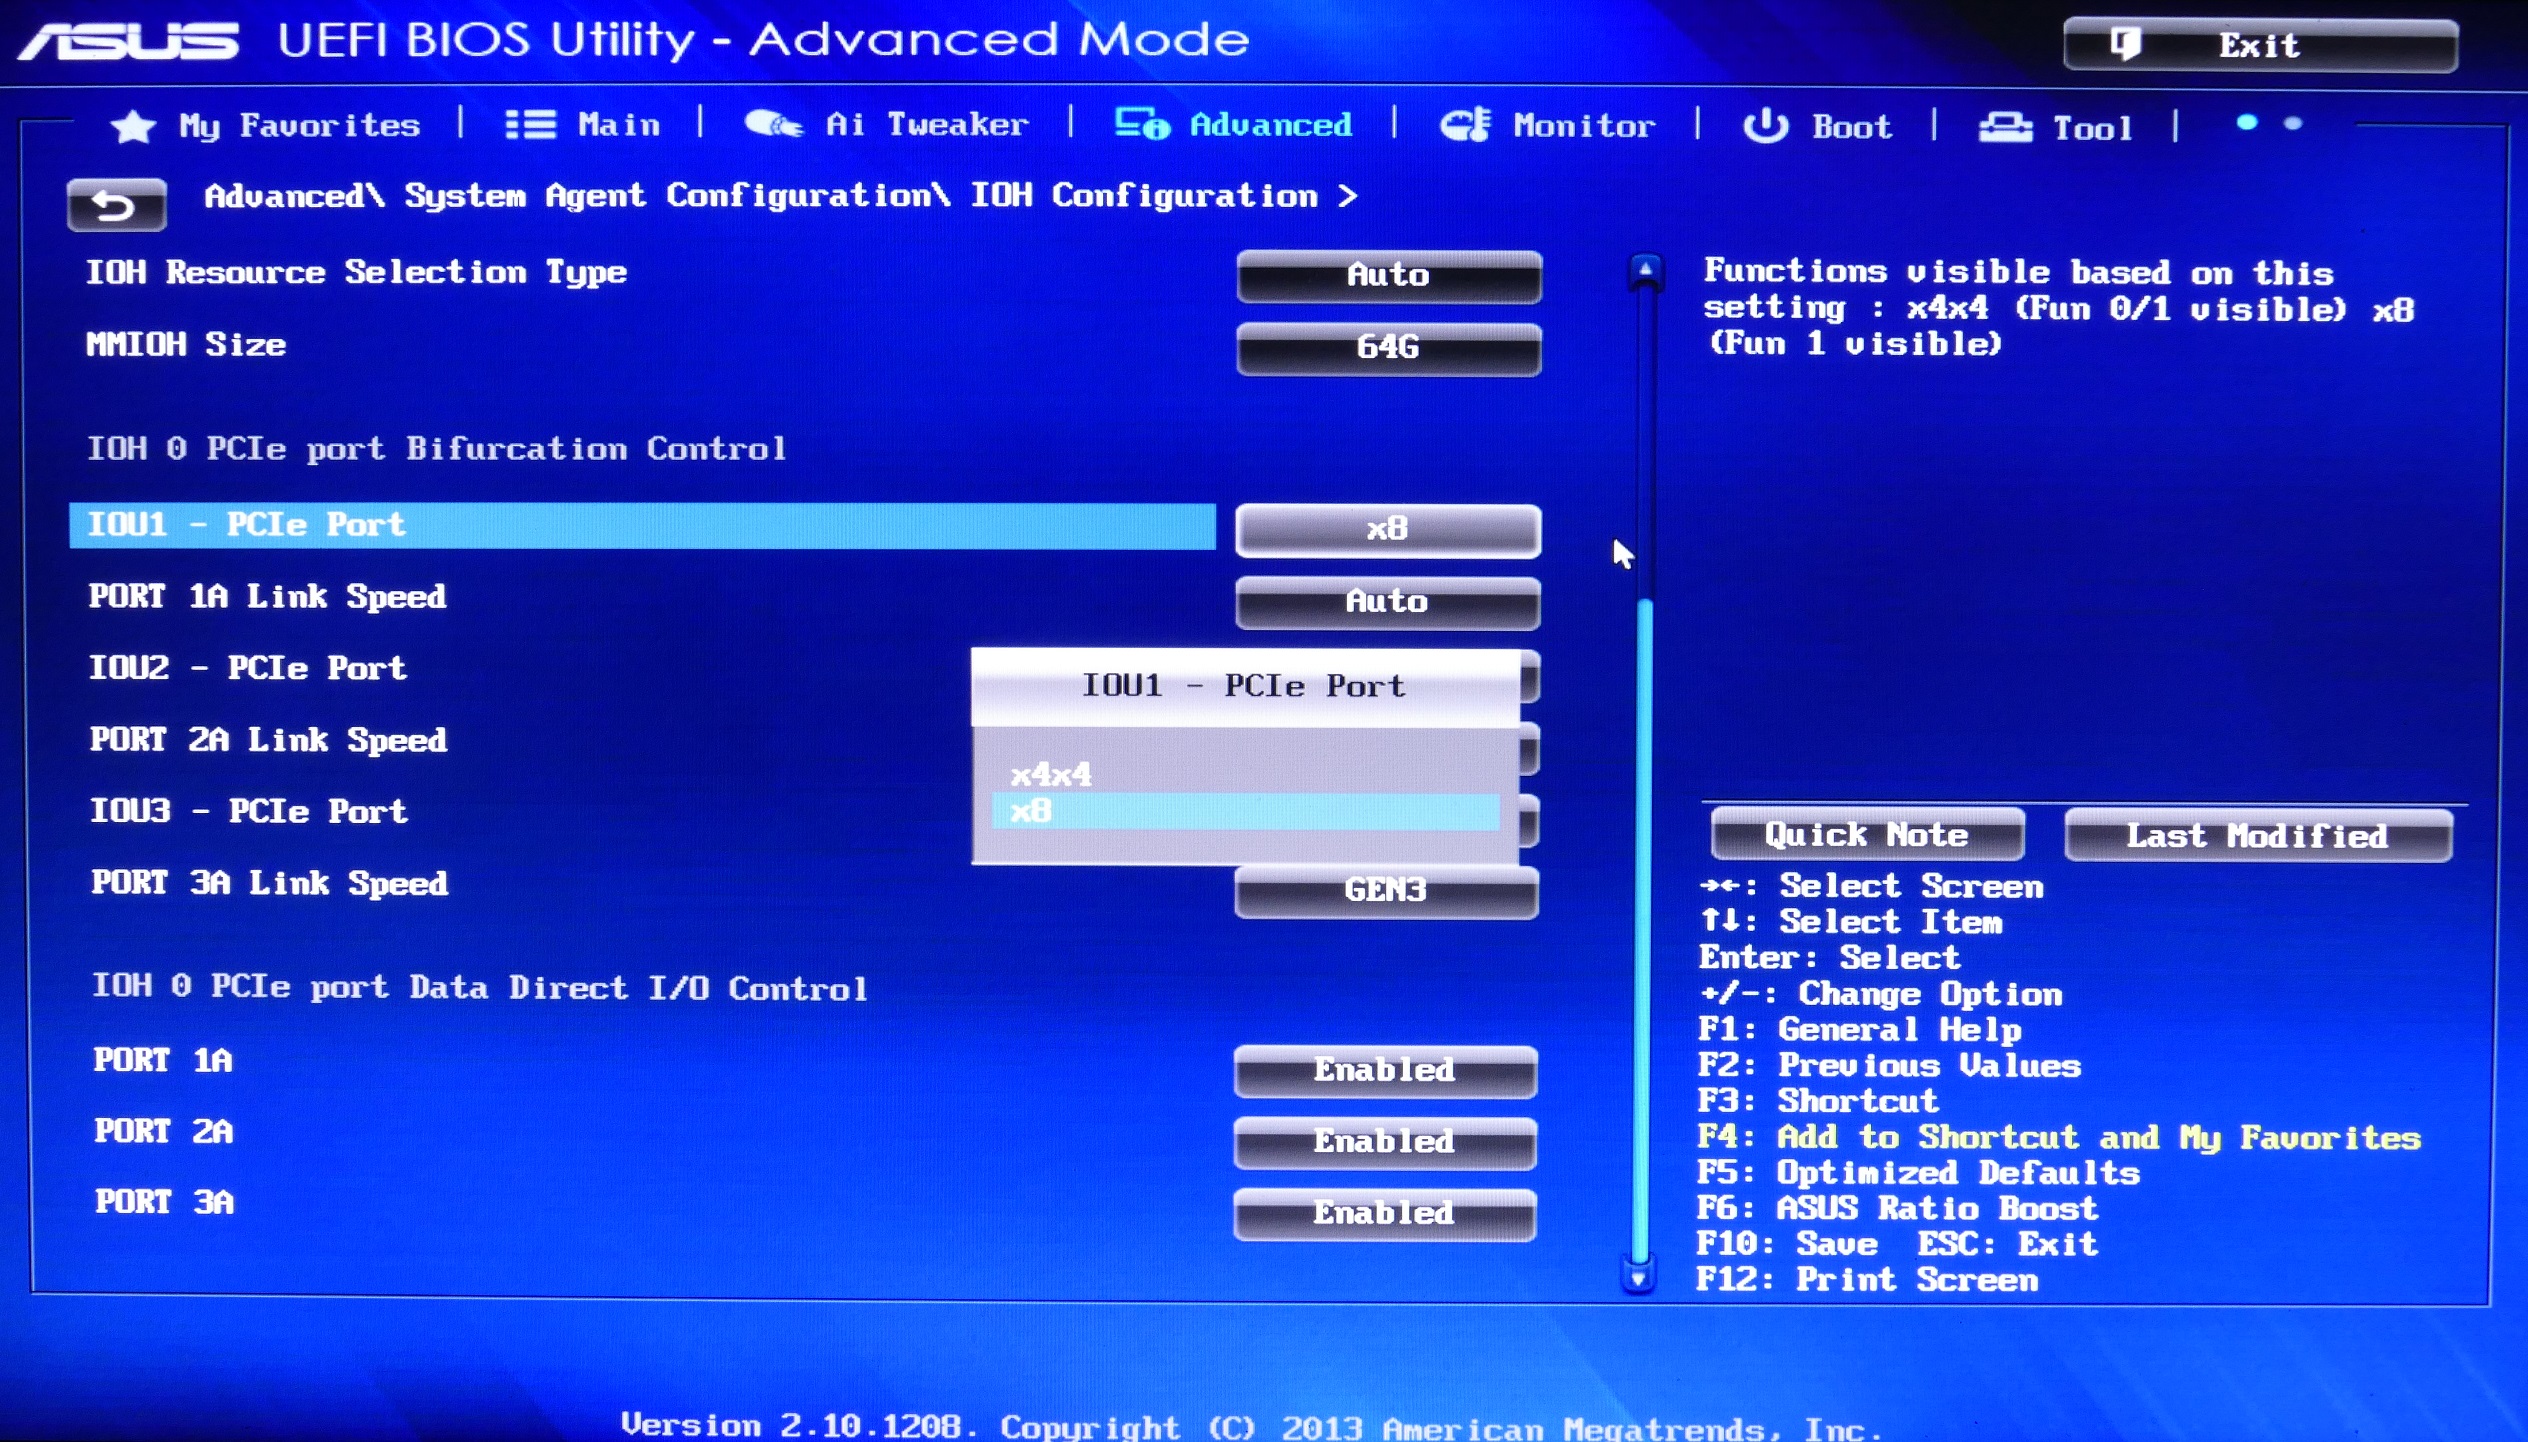Toggle PORT 2A Data Direct I/O Enabled
The height and width of the screenshot is (1442, 2528).
pos(1385,1142)
